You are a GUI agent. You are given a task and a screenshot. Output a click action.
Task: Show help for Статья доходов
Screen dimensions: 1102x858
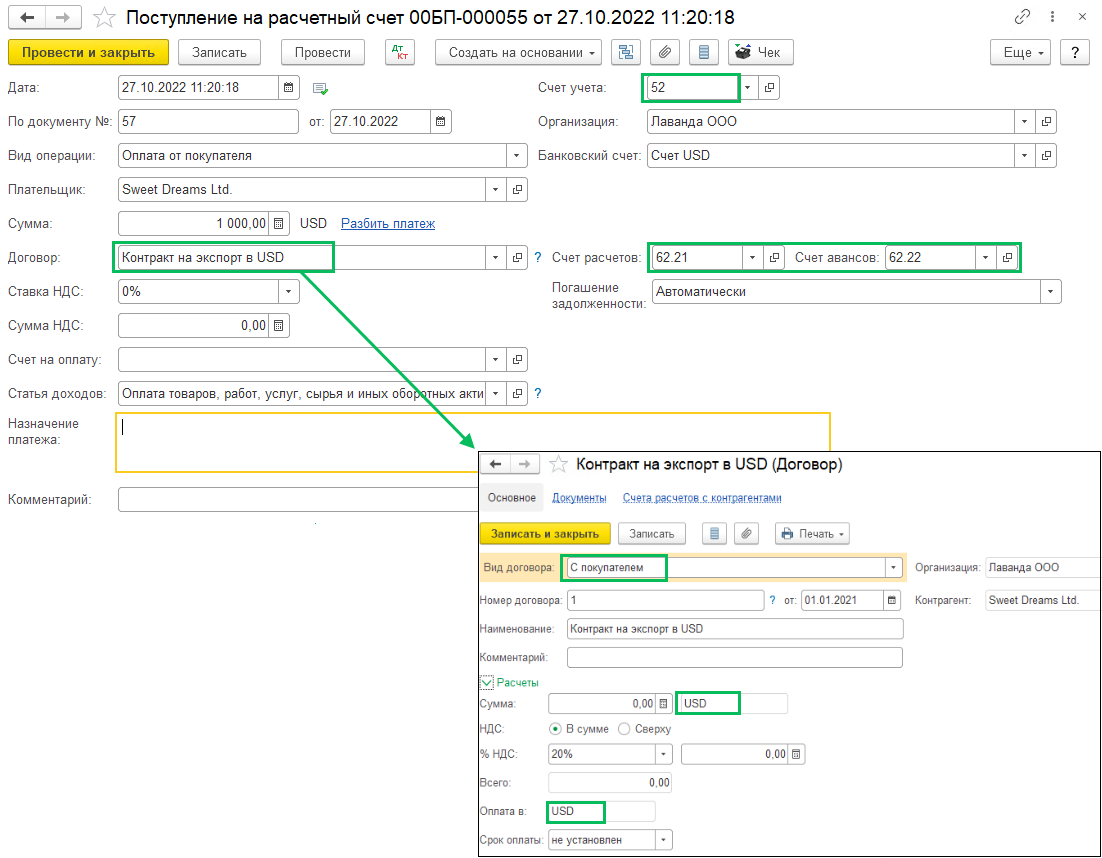538,394
